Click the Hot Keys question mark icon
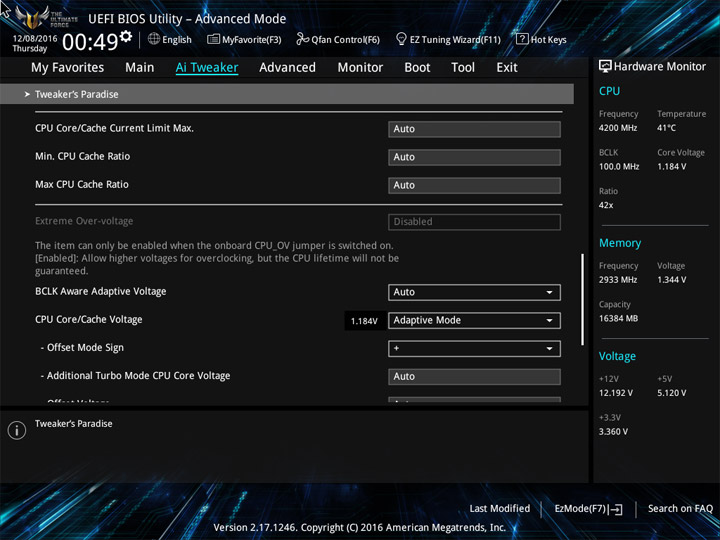Screen dimensions: 720x540 [x=522, y=39]
